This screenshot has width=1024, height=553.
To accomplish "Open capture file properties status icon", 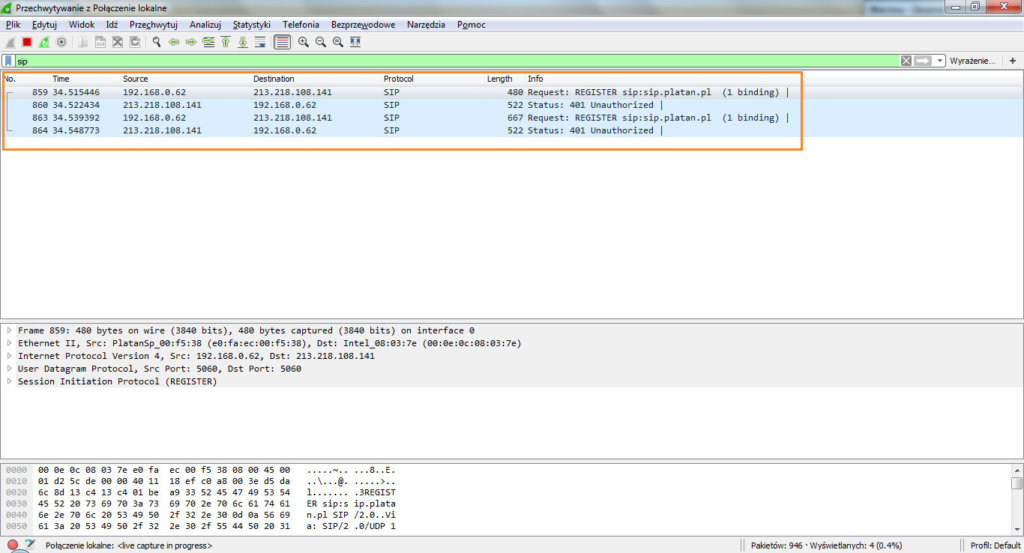I will tap(30, 545).
